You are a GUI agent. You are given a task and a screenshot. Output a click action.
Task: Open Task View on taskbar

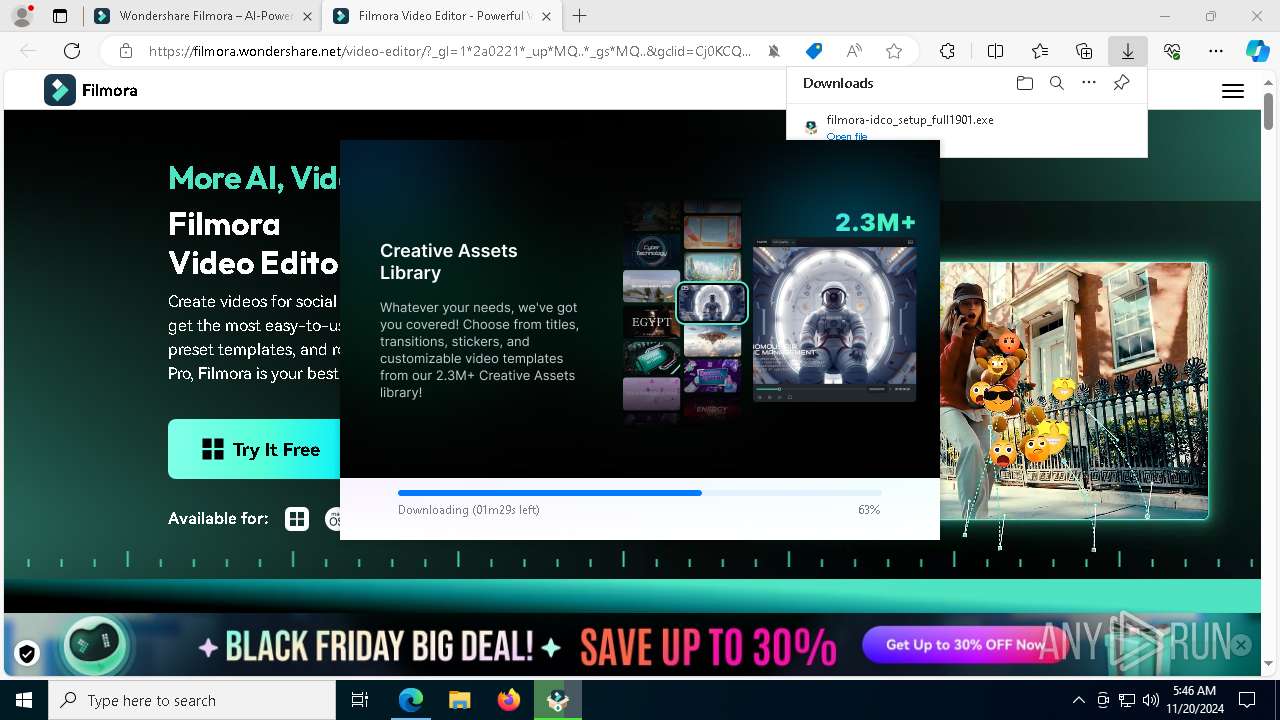[360, 700]
